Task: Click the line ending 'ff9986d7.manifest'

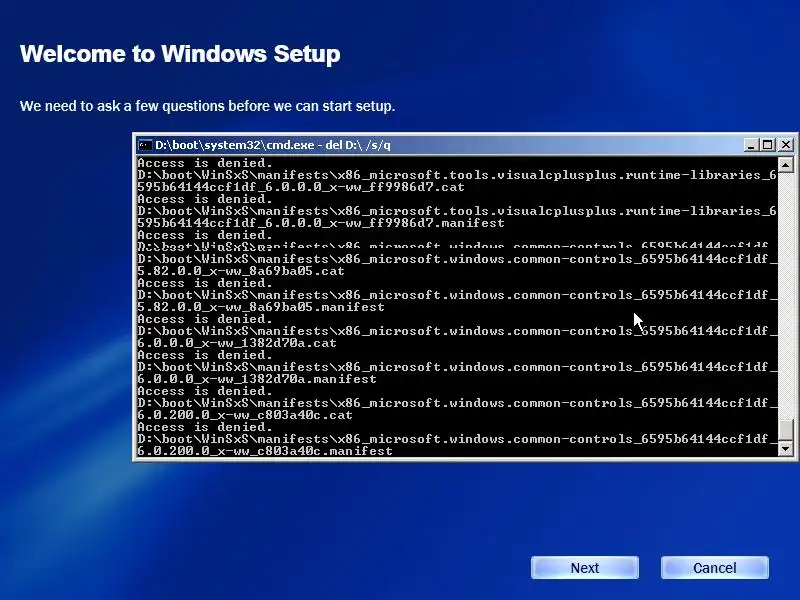Action: [x=321, y=223]
